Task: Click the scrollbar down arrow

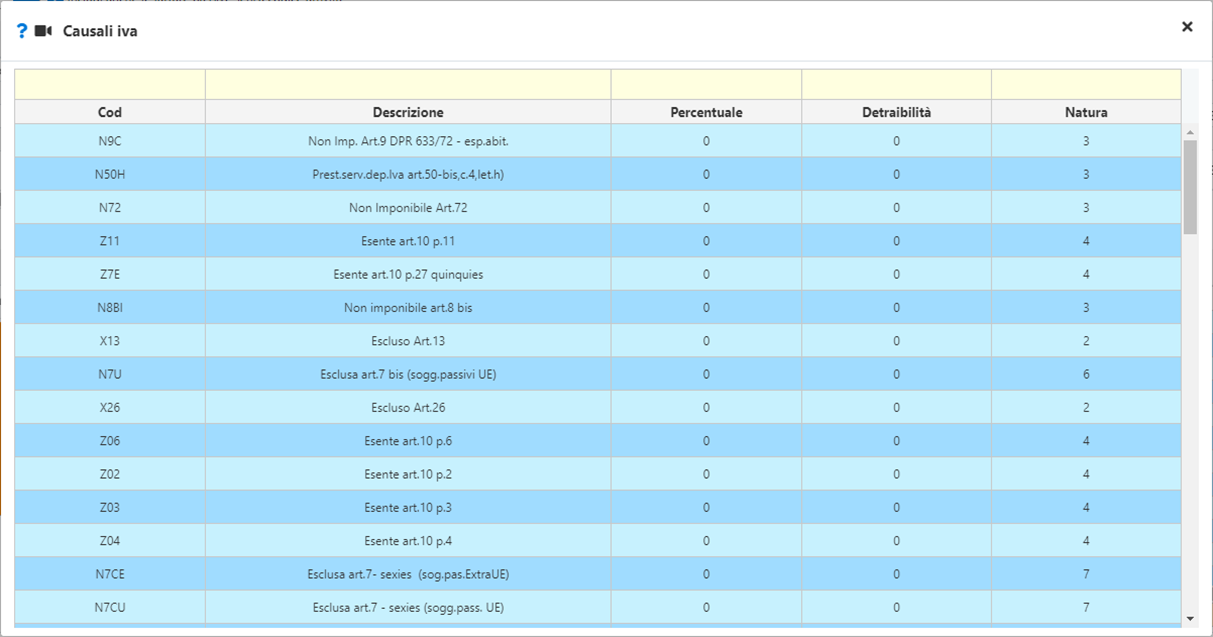Action: click(x=1190, y=619)
